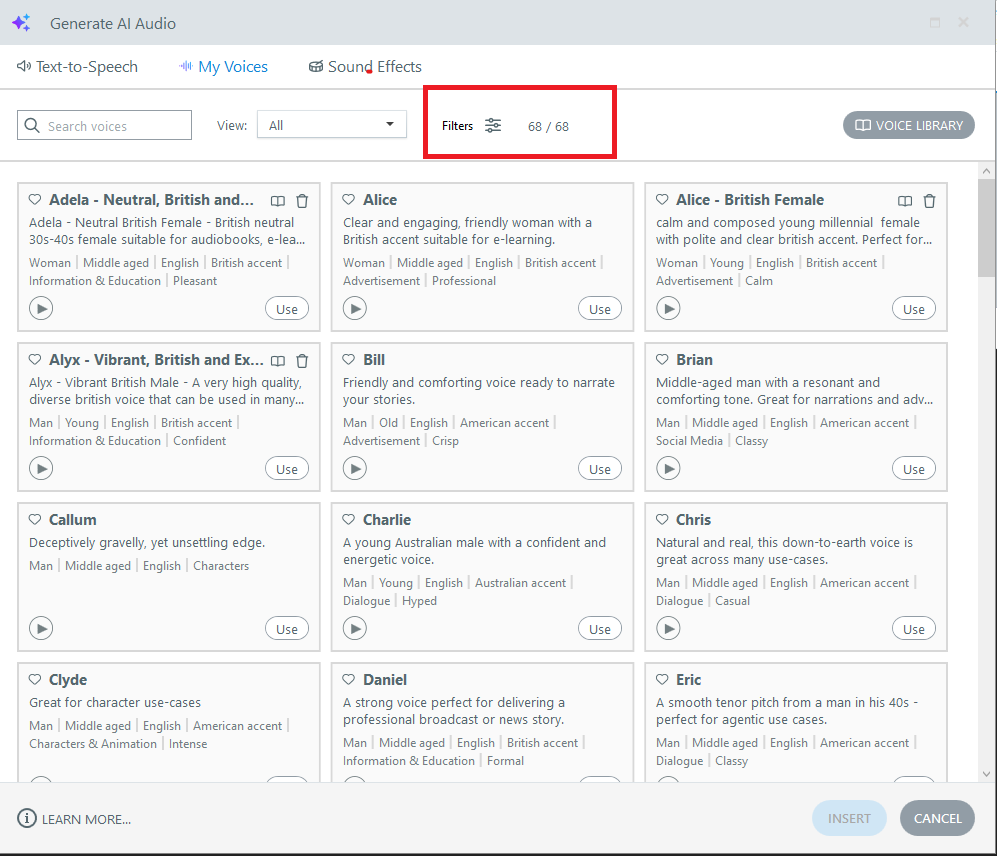The width and height of the screenshot is (997, 856).
Task: Favorite the Alice voice with heart
Action: point(349,200)
